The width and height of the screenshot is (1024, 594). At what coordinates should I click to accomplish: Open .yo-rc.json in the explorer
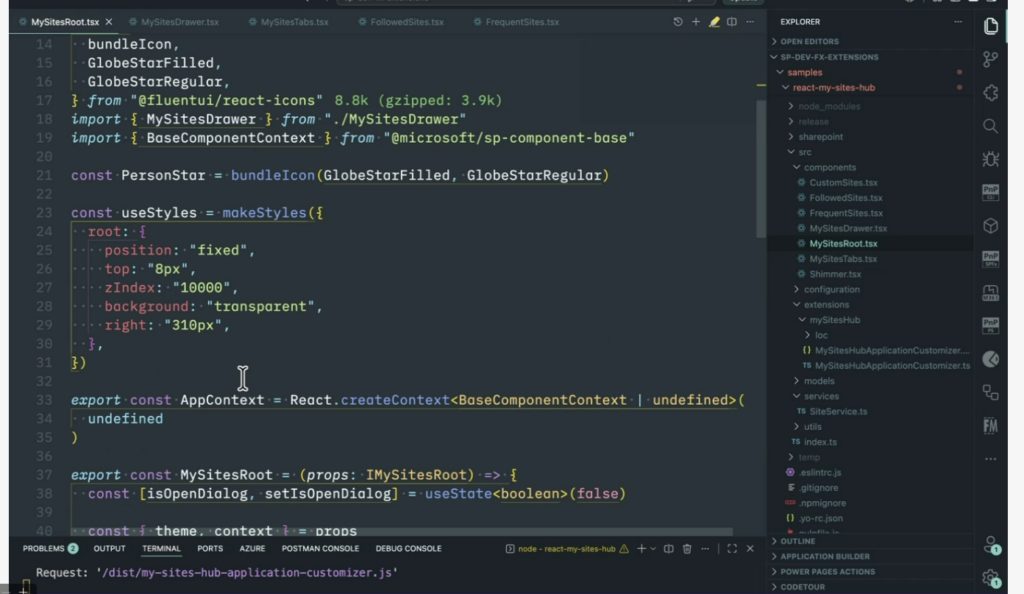pos(820,518)
